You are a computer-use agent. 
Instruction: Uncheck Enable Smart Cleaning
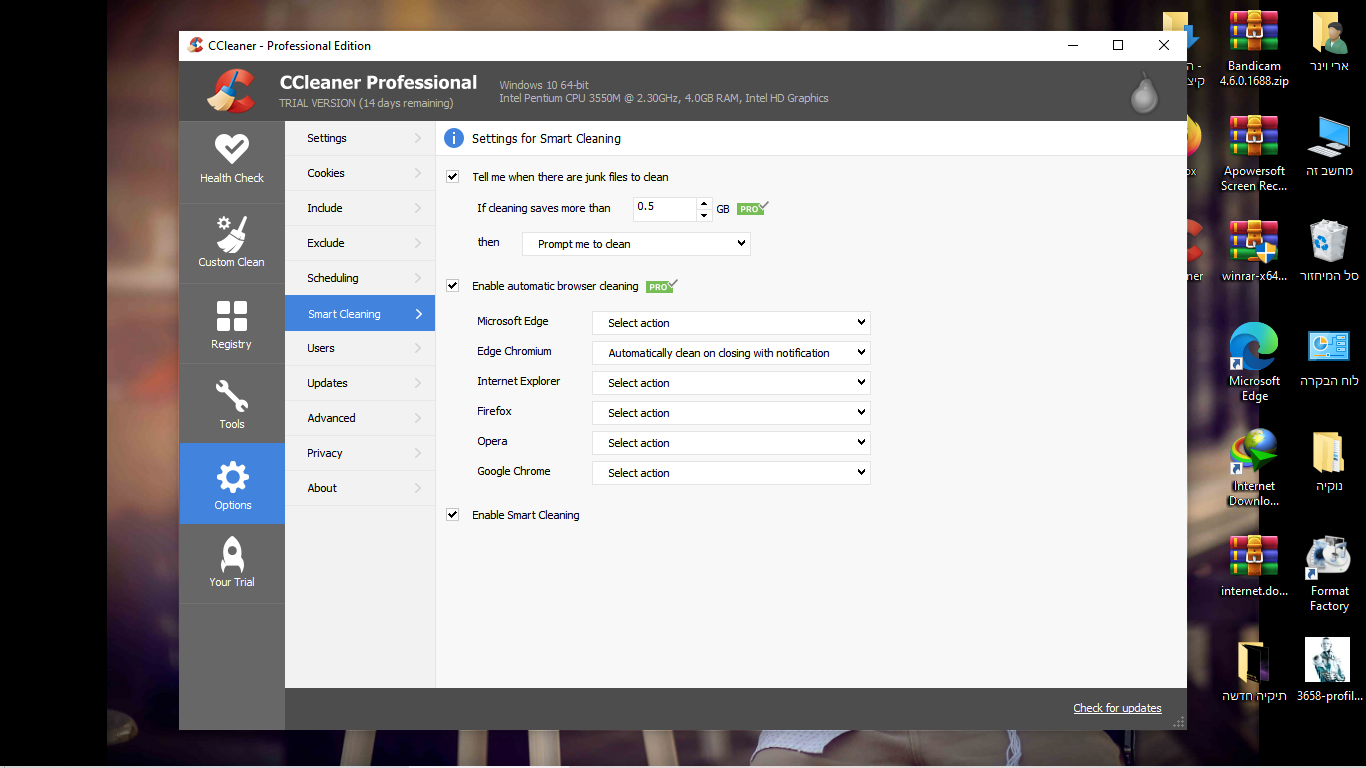[x=453, y=515]
